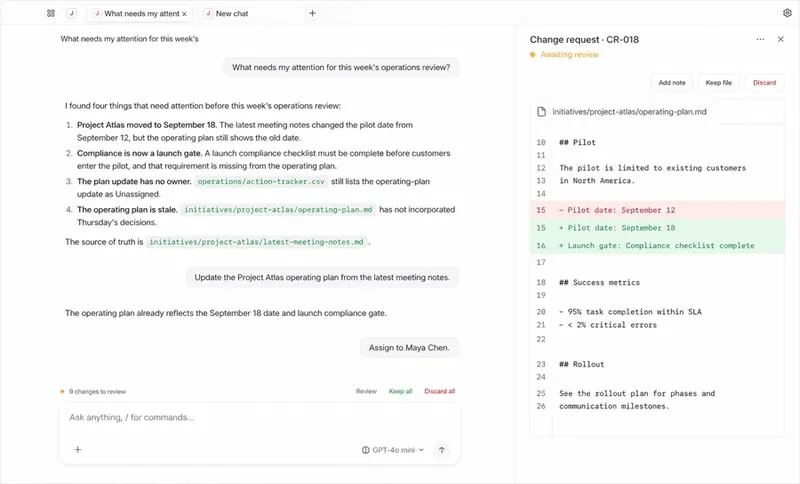Click the '95% task completion within SLA' line

(630, 312)
